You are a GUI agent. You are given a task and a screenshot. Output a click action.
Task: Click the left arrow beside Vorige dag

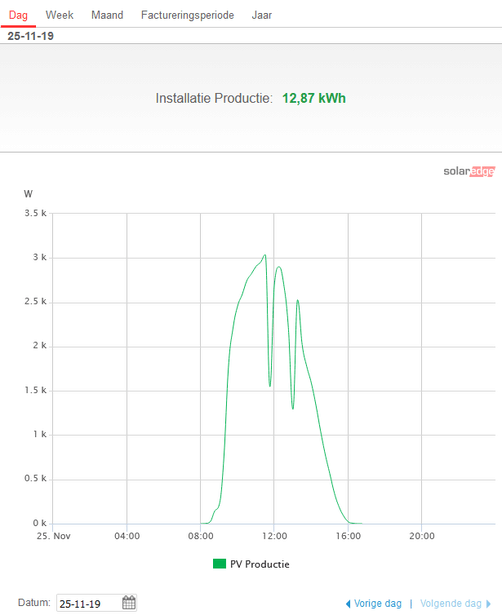pyautogui.click(x=348, y=604)
